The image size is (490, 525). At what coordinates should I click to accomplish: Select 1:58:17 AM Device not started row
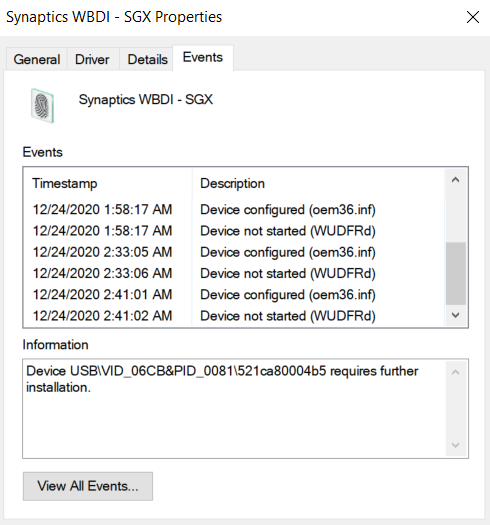(x=234, y=231)
